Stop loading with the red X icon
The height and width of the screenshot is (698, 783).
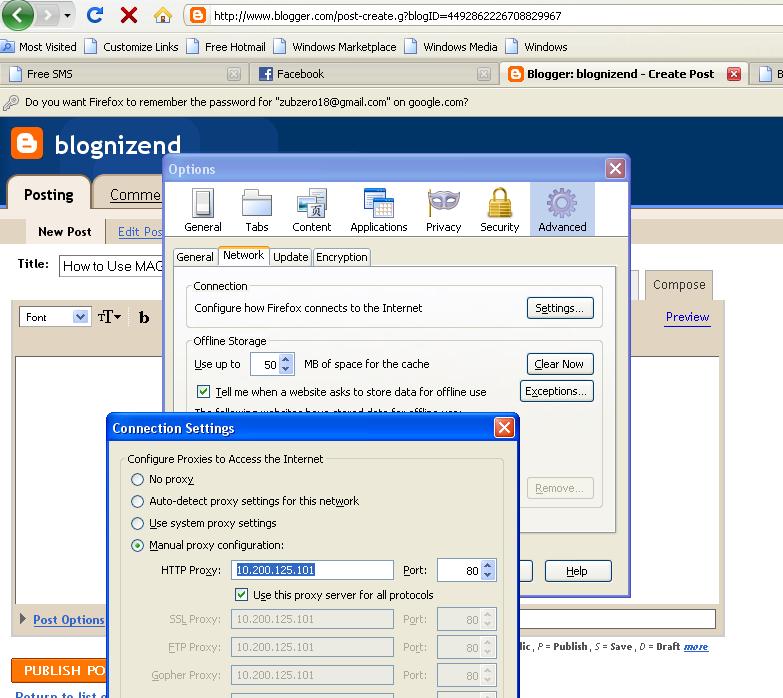[x=128, y=15]
